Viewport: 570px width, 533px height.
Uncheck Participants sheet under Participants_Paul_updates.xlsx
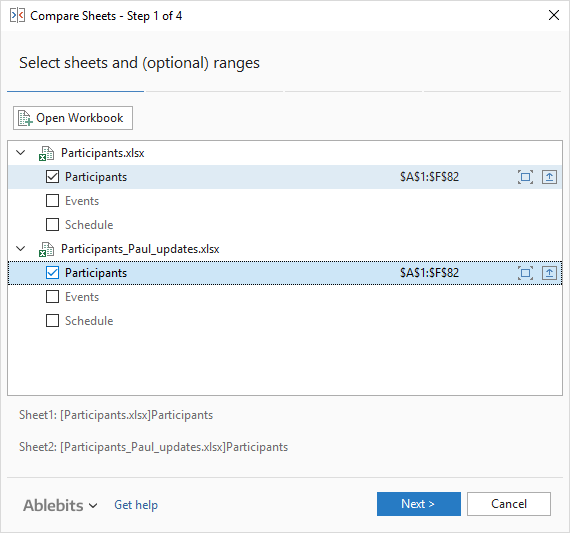click(52, 273)
